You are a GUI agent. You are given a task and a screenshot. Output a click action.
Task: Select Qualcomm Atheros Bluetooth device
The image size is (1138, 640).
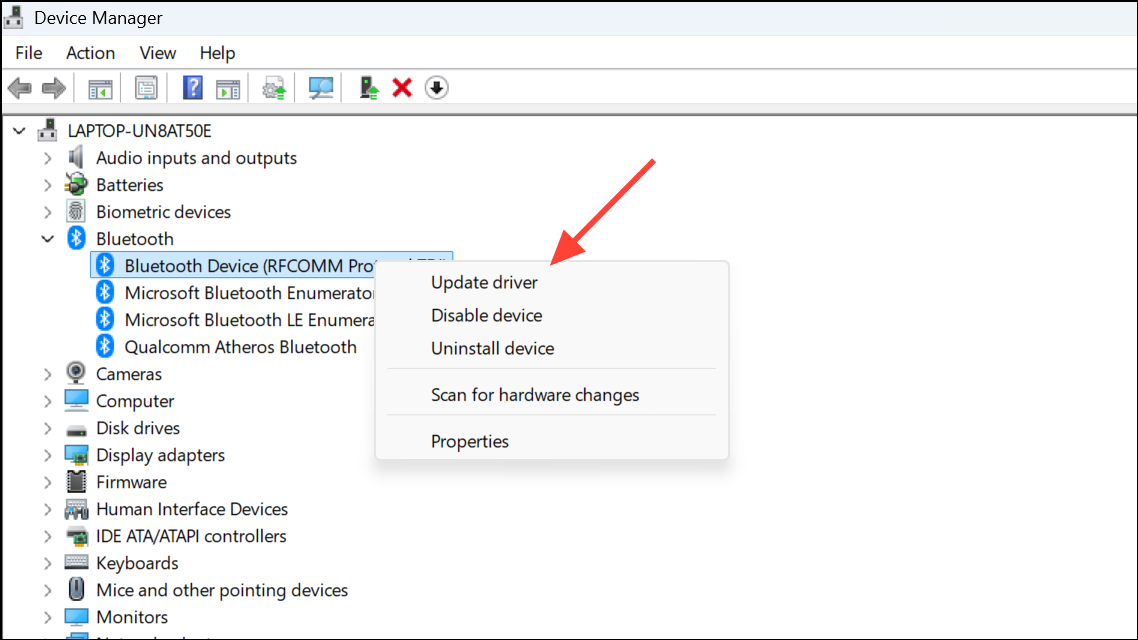point(240,347)
